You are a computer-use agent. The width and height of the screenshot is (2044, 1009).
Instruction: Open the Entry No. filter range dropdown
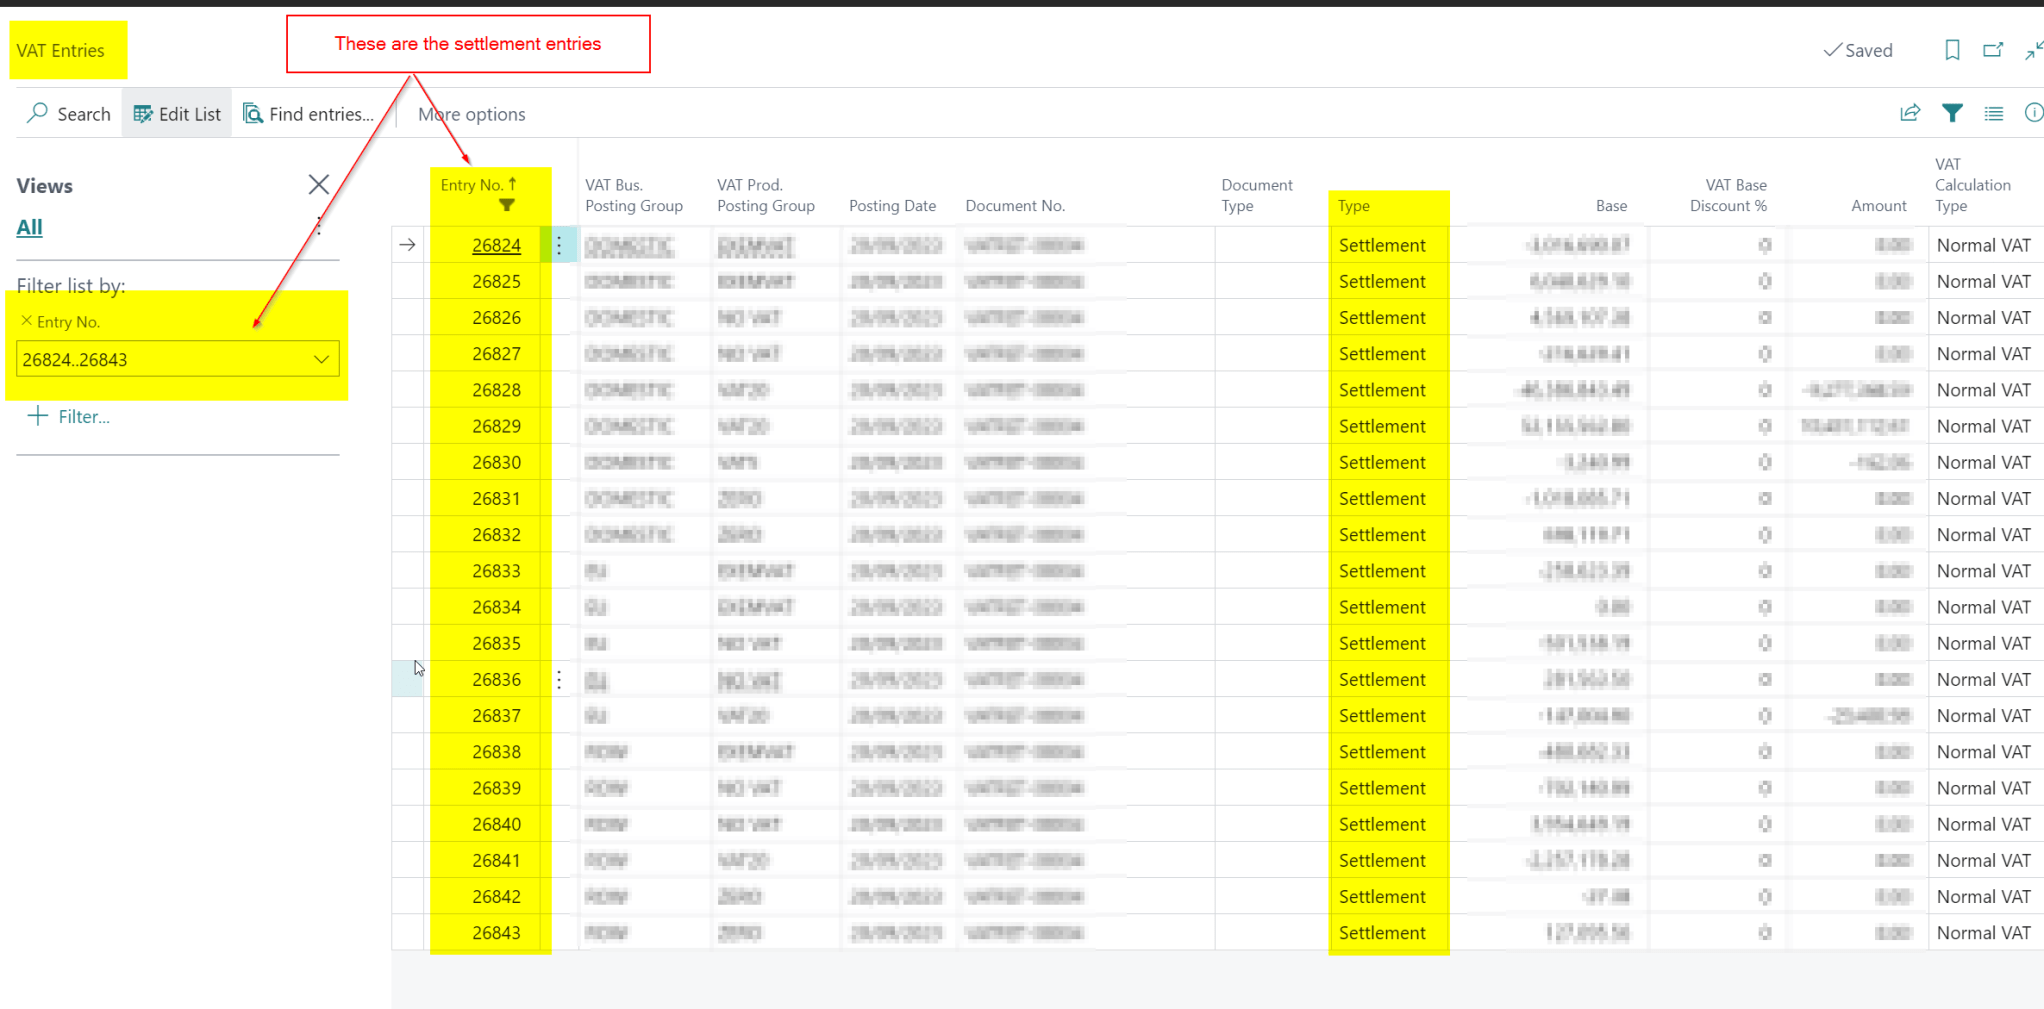coord(321,359)
